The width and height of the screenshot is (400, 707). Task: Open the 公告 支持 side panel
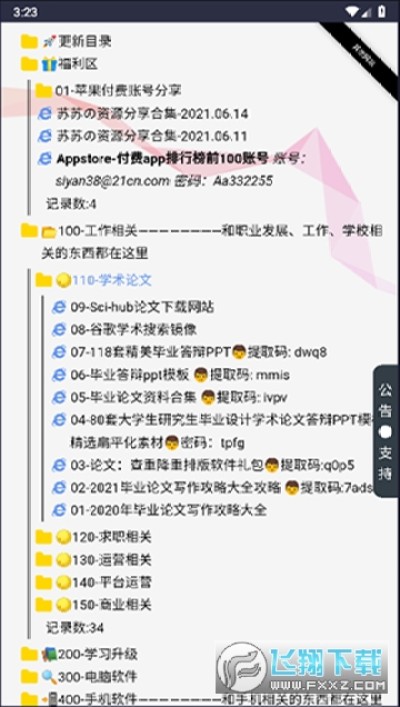click(386, 432)
